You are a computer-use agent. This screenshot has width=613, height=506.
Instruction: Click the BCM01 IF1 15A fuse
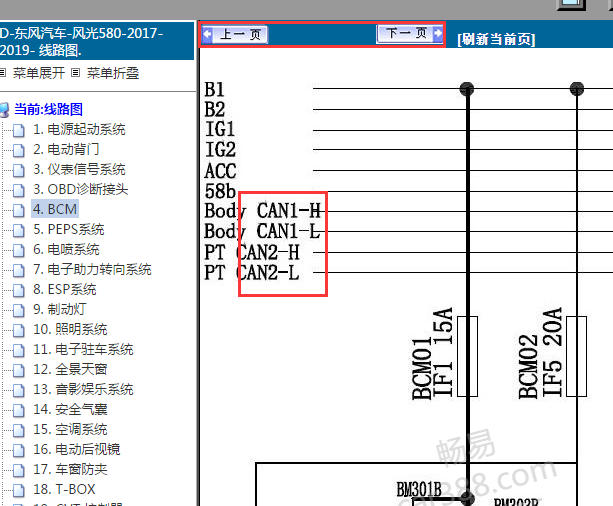[468, 356]
